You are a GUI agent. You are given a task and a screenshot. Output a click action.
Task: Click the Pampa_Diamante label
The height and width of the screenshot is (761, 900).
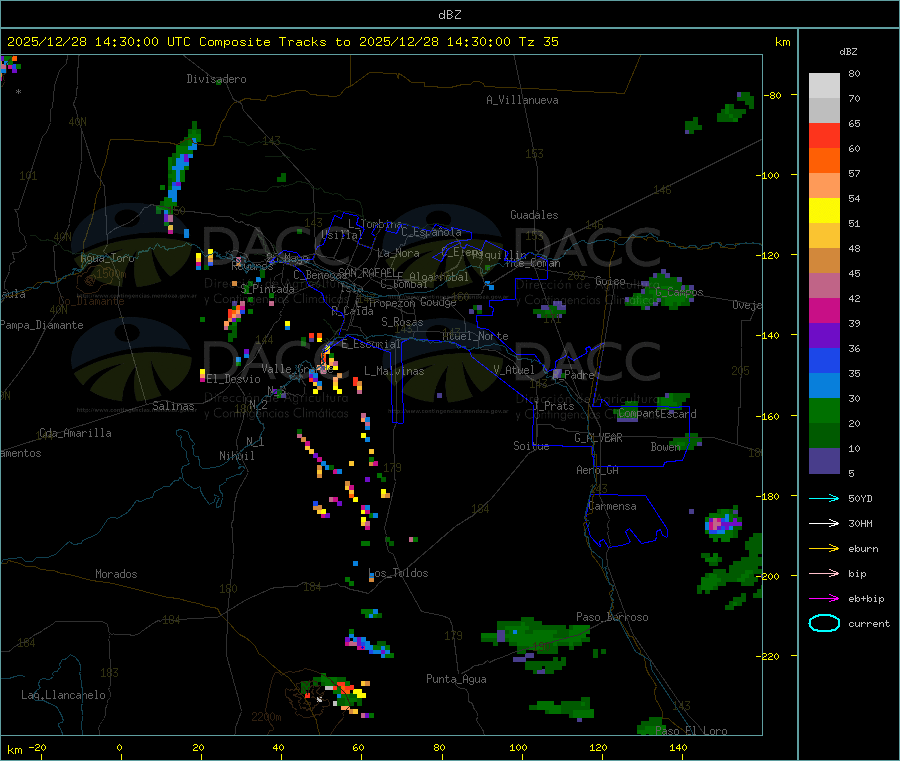(42, 325)
